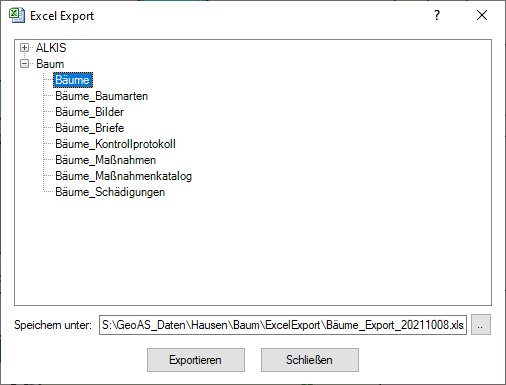Select Bäume_Kontrollprotokoll in the tree

[x=115, y=144]
